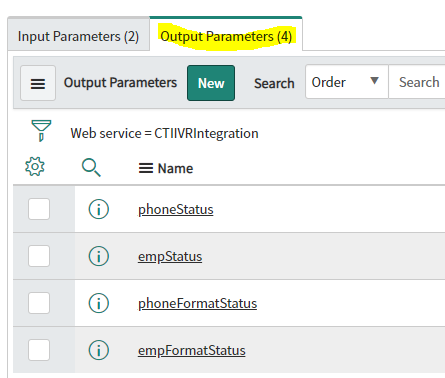Check the empStatus row checkbox
The image size is (445, 378).
(x=39, y=256)
